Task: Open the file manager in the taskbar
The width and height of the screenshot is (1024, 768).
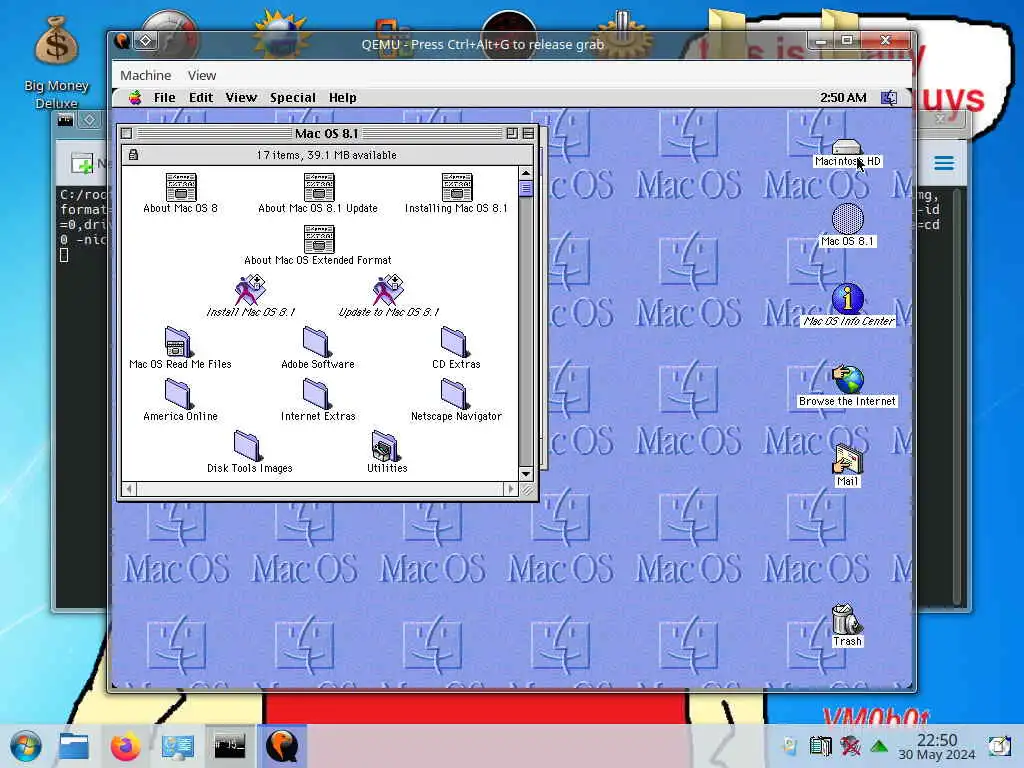Action: pyautogui.click(x=74, y=746)
